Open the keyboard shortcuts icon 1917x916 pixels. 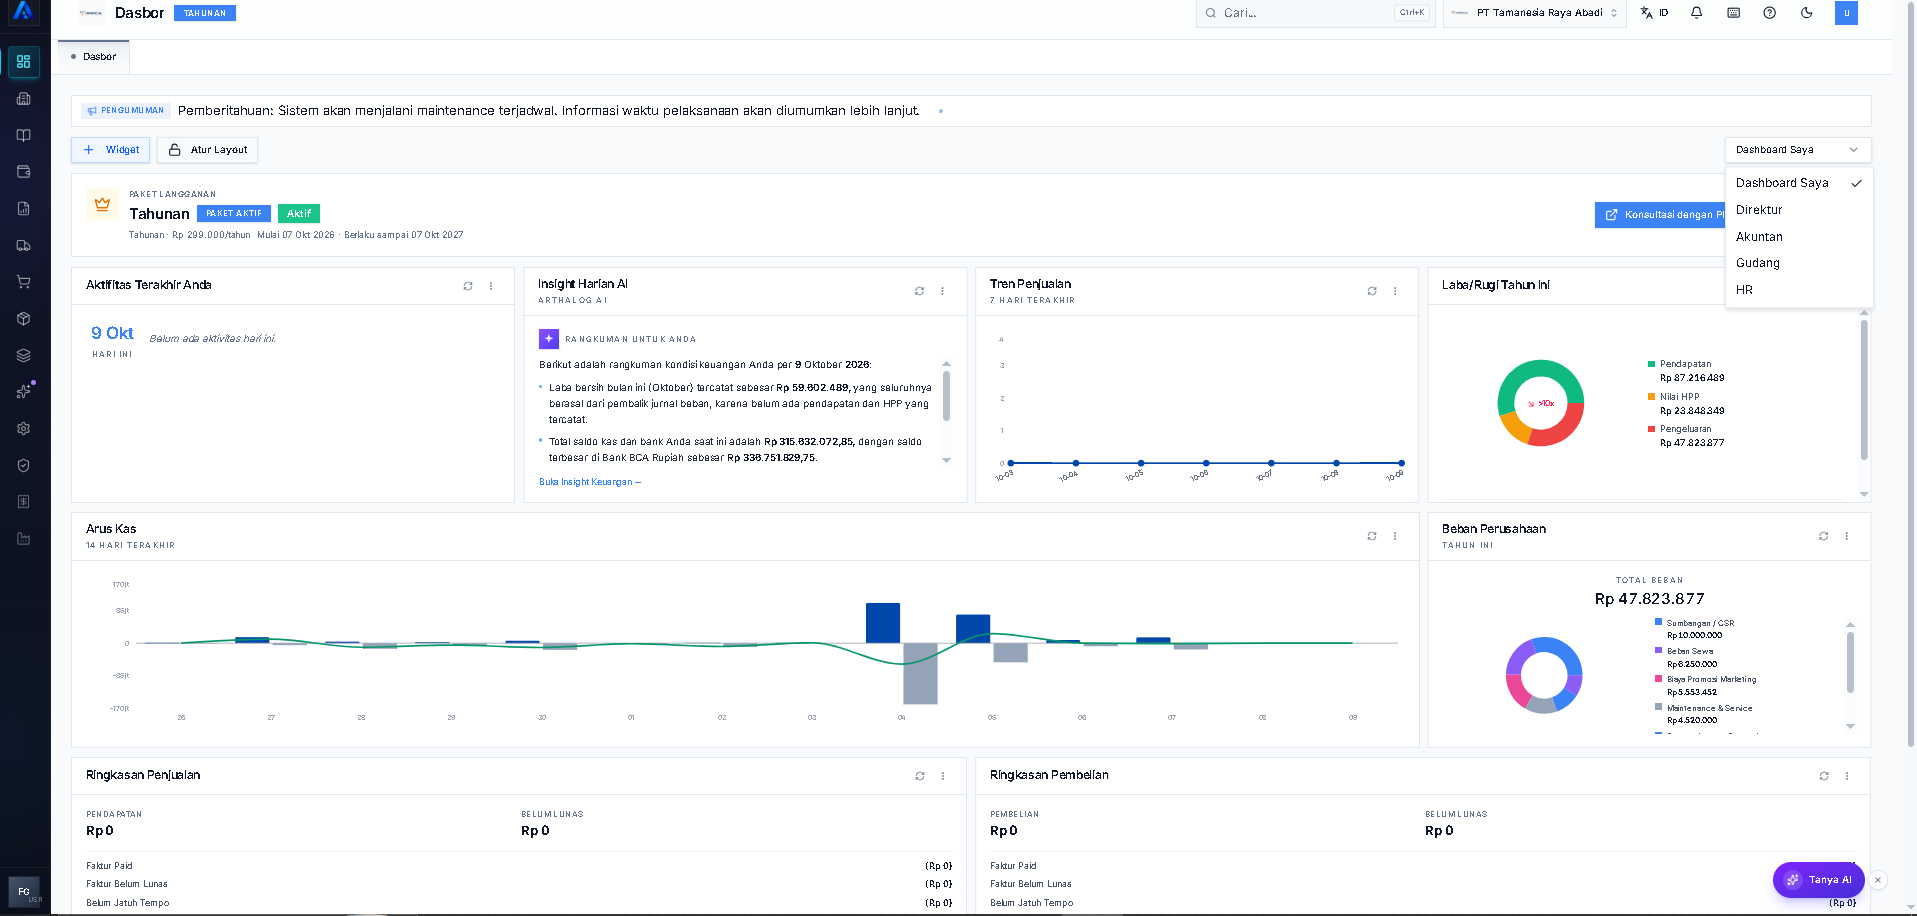pyautogui.click(x=1734, y=13)
